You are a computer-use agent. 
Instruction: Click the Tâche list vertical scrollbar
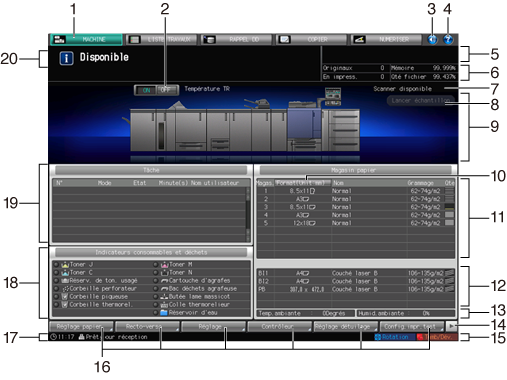click(x=248, y=214)
